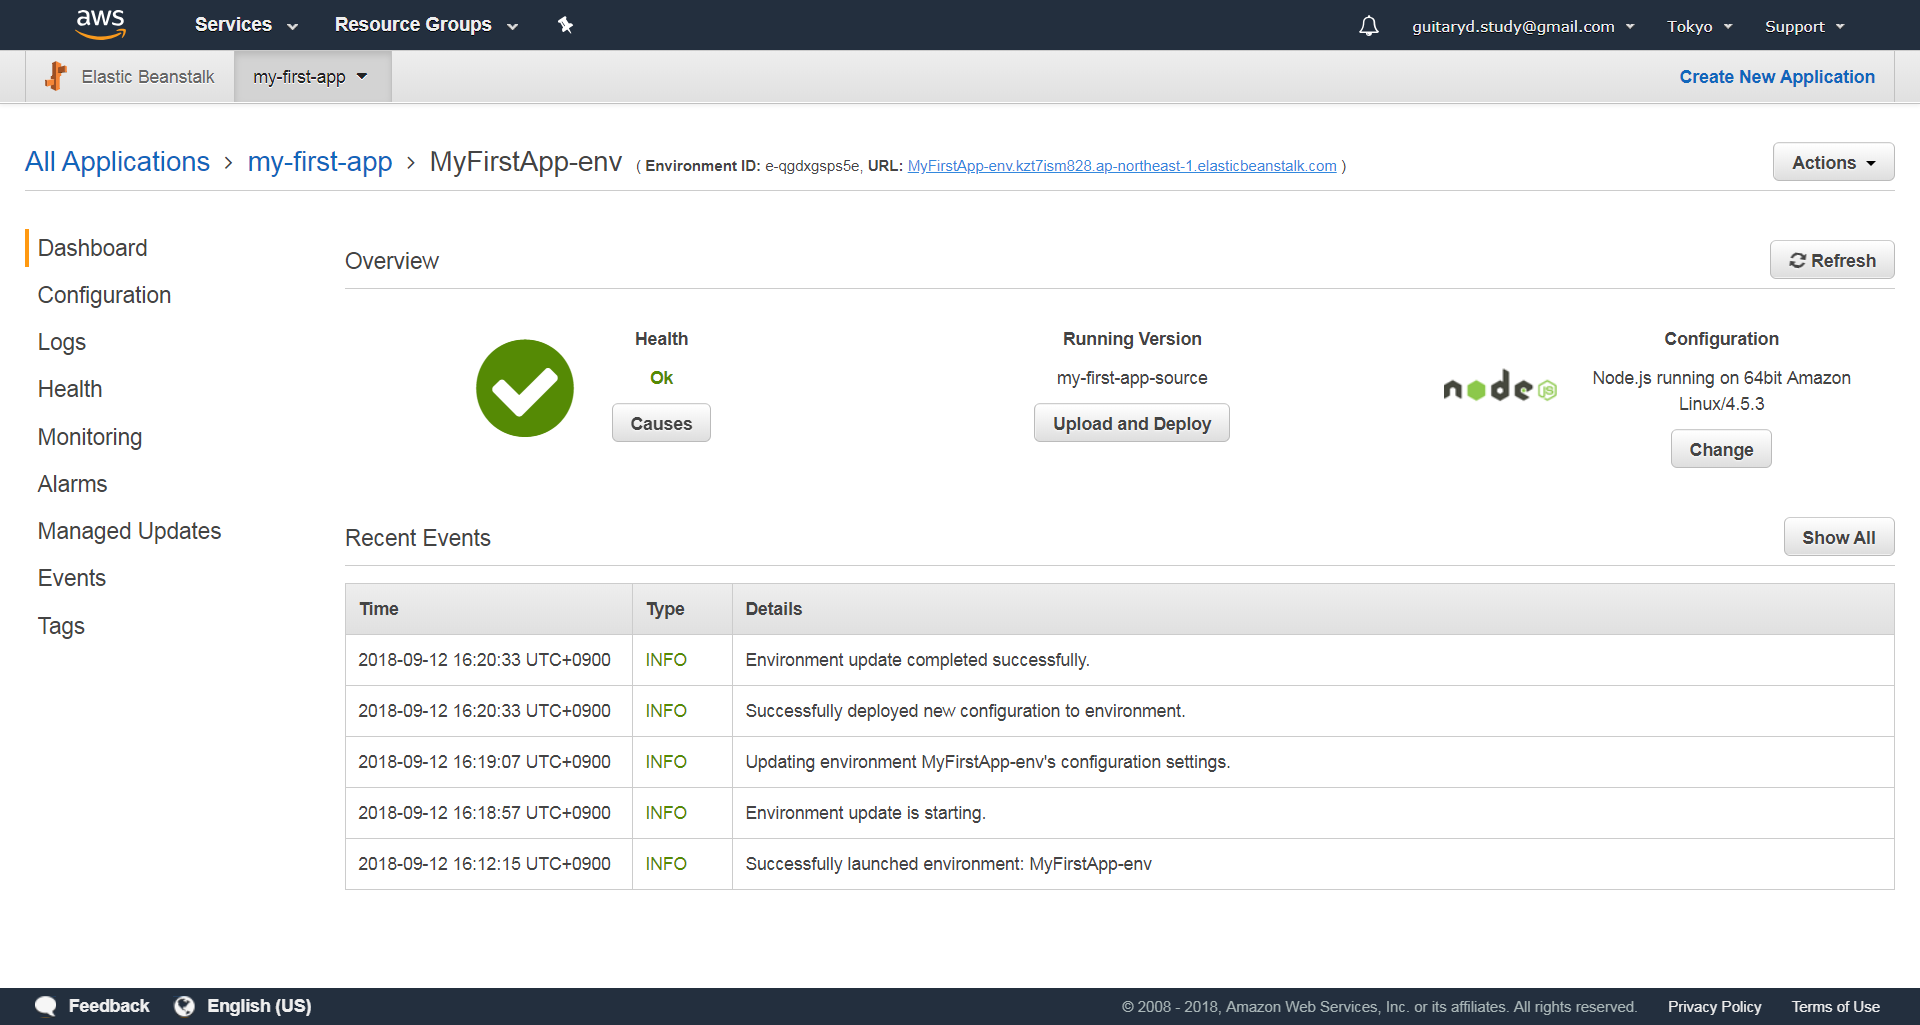Click the INFO type in the 16:12:15 row
This screenshot has width=1920, height=1025.
point(666,864)
